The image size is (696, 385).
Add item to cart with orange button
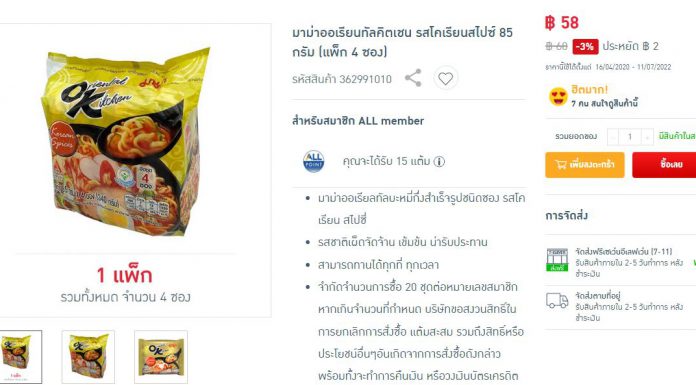pos(585,165)
